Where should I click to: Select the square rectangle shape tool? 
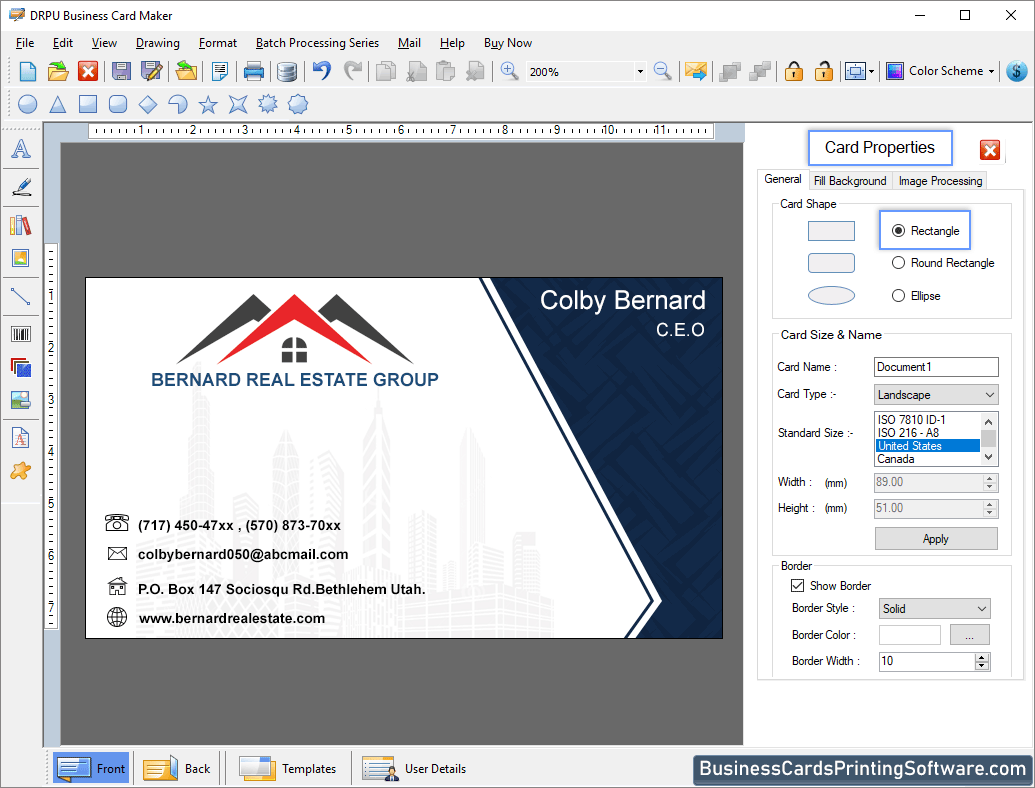88,104
